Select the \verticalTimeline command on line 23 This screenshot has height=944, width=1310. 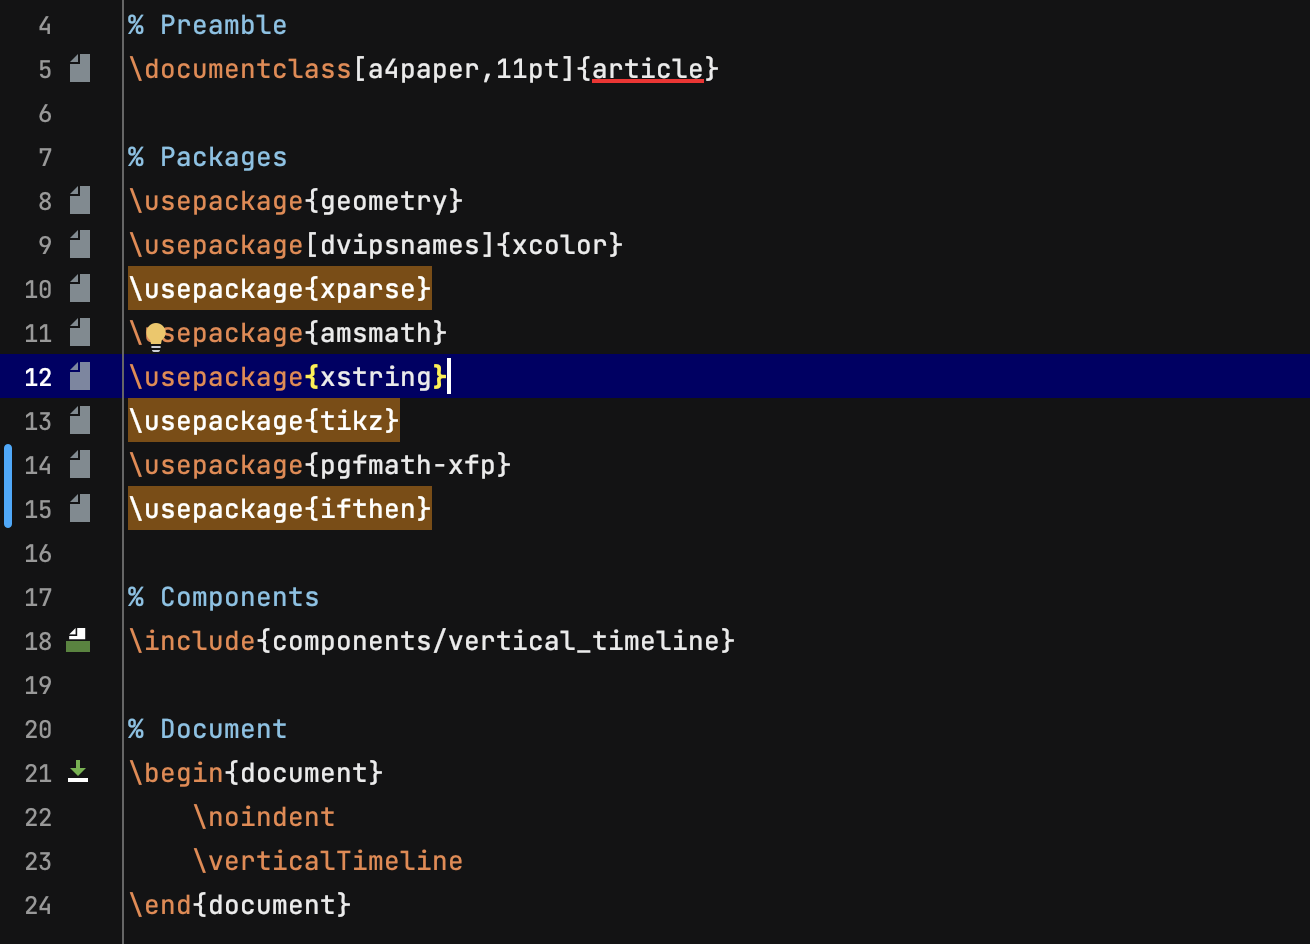point(330,860)
